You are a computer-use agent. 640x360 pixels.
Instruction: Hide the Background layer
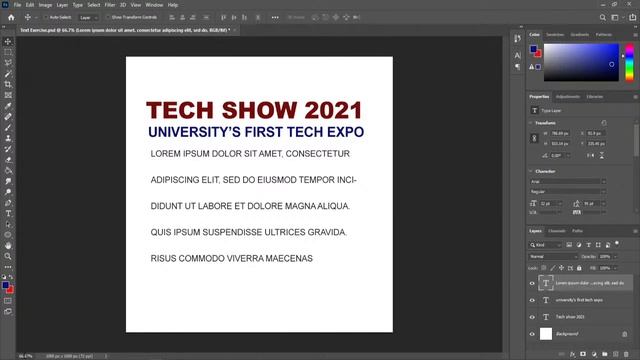[x=532, y=334]
